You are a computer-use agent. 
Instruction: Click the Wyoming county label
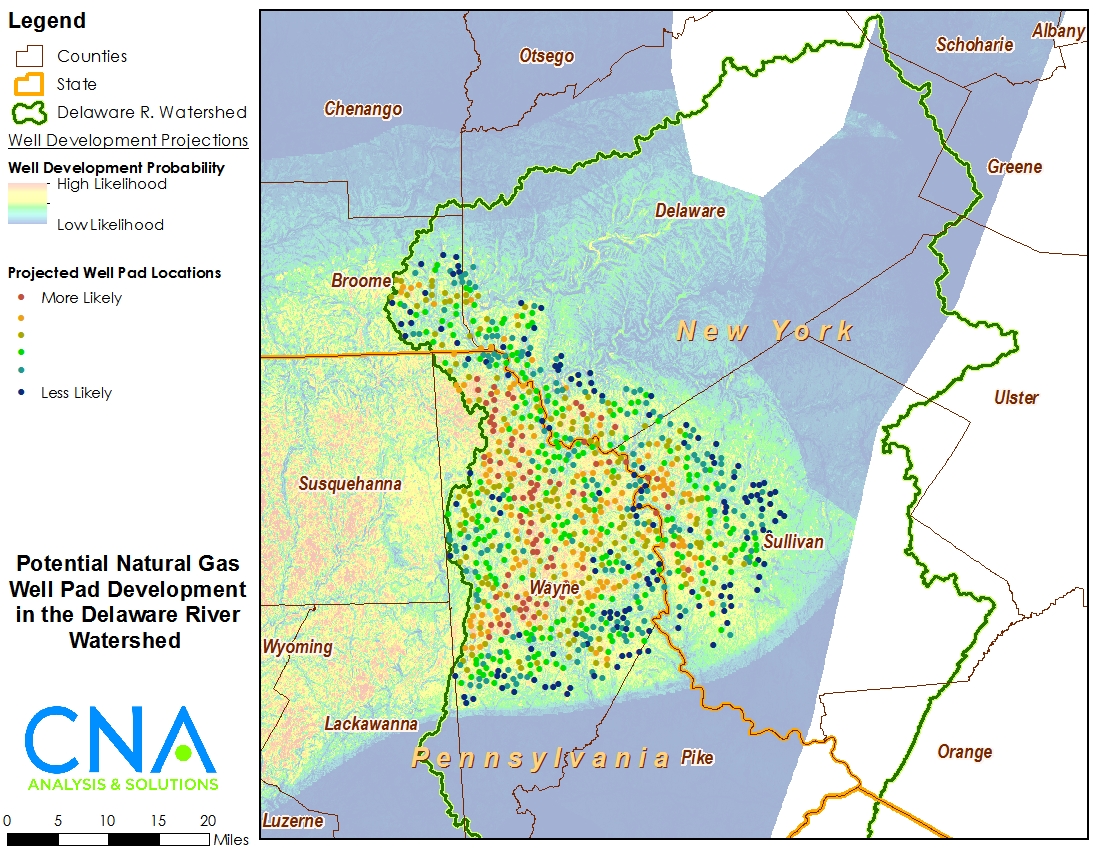(297, 647)
